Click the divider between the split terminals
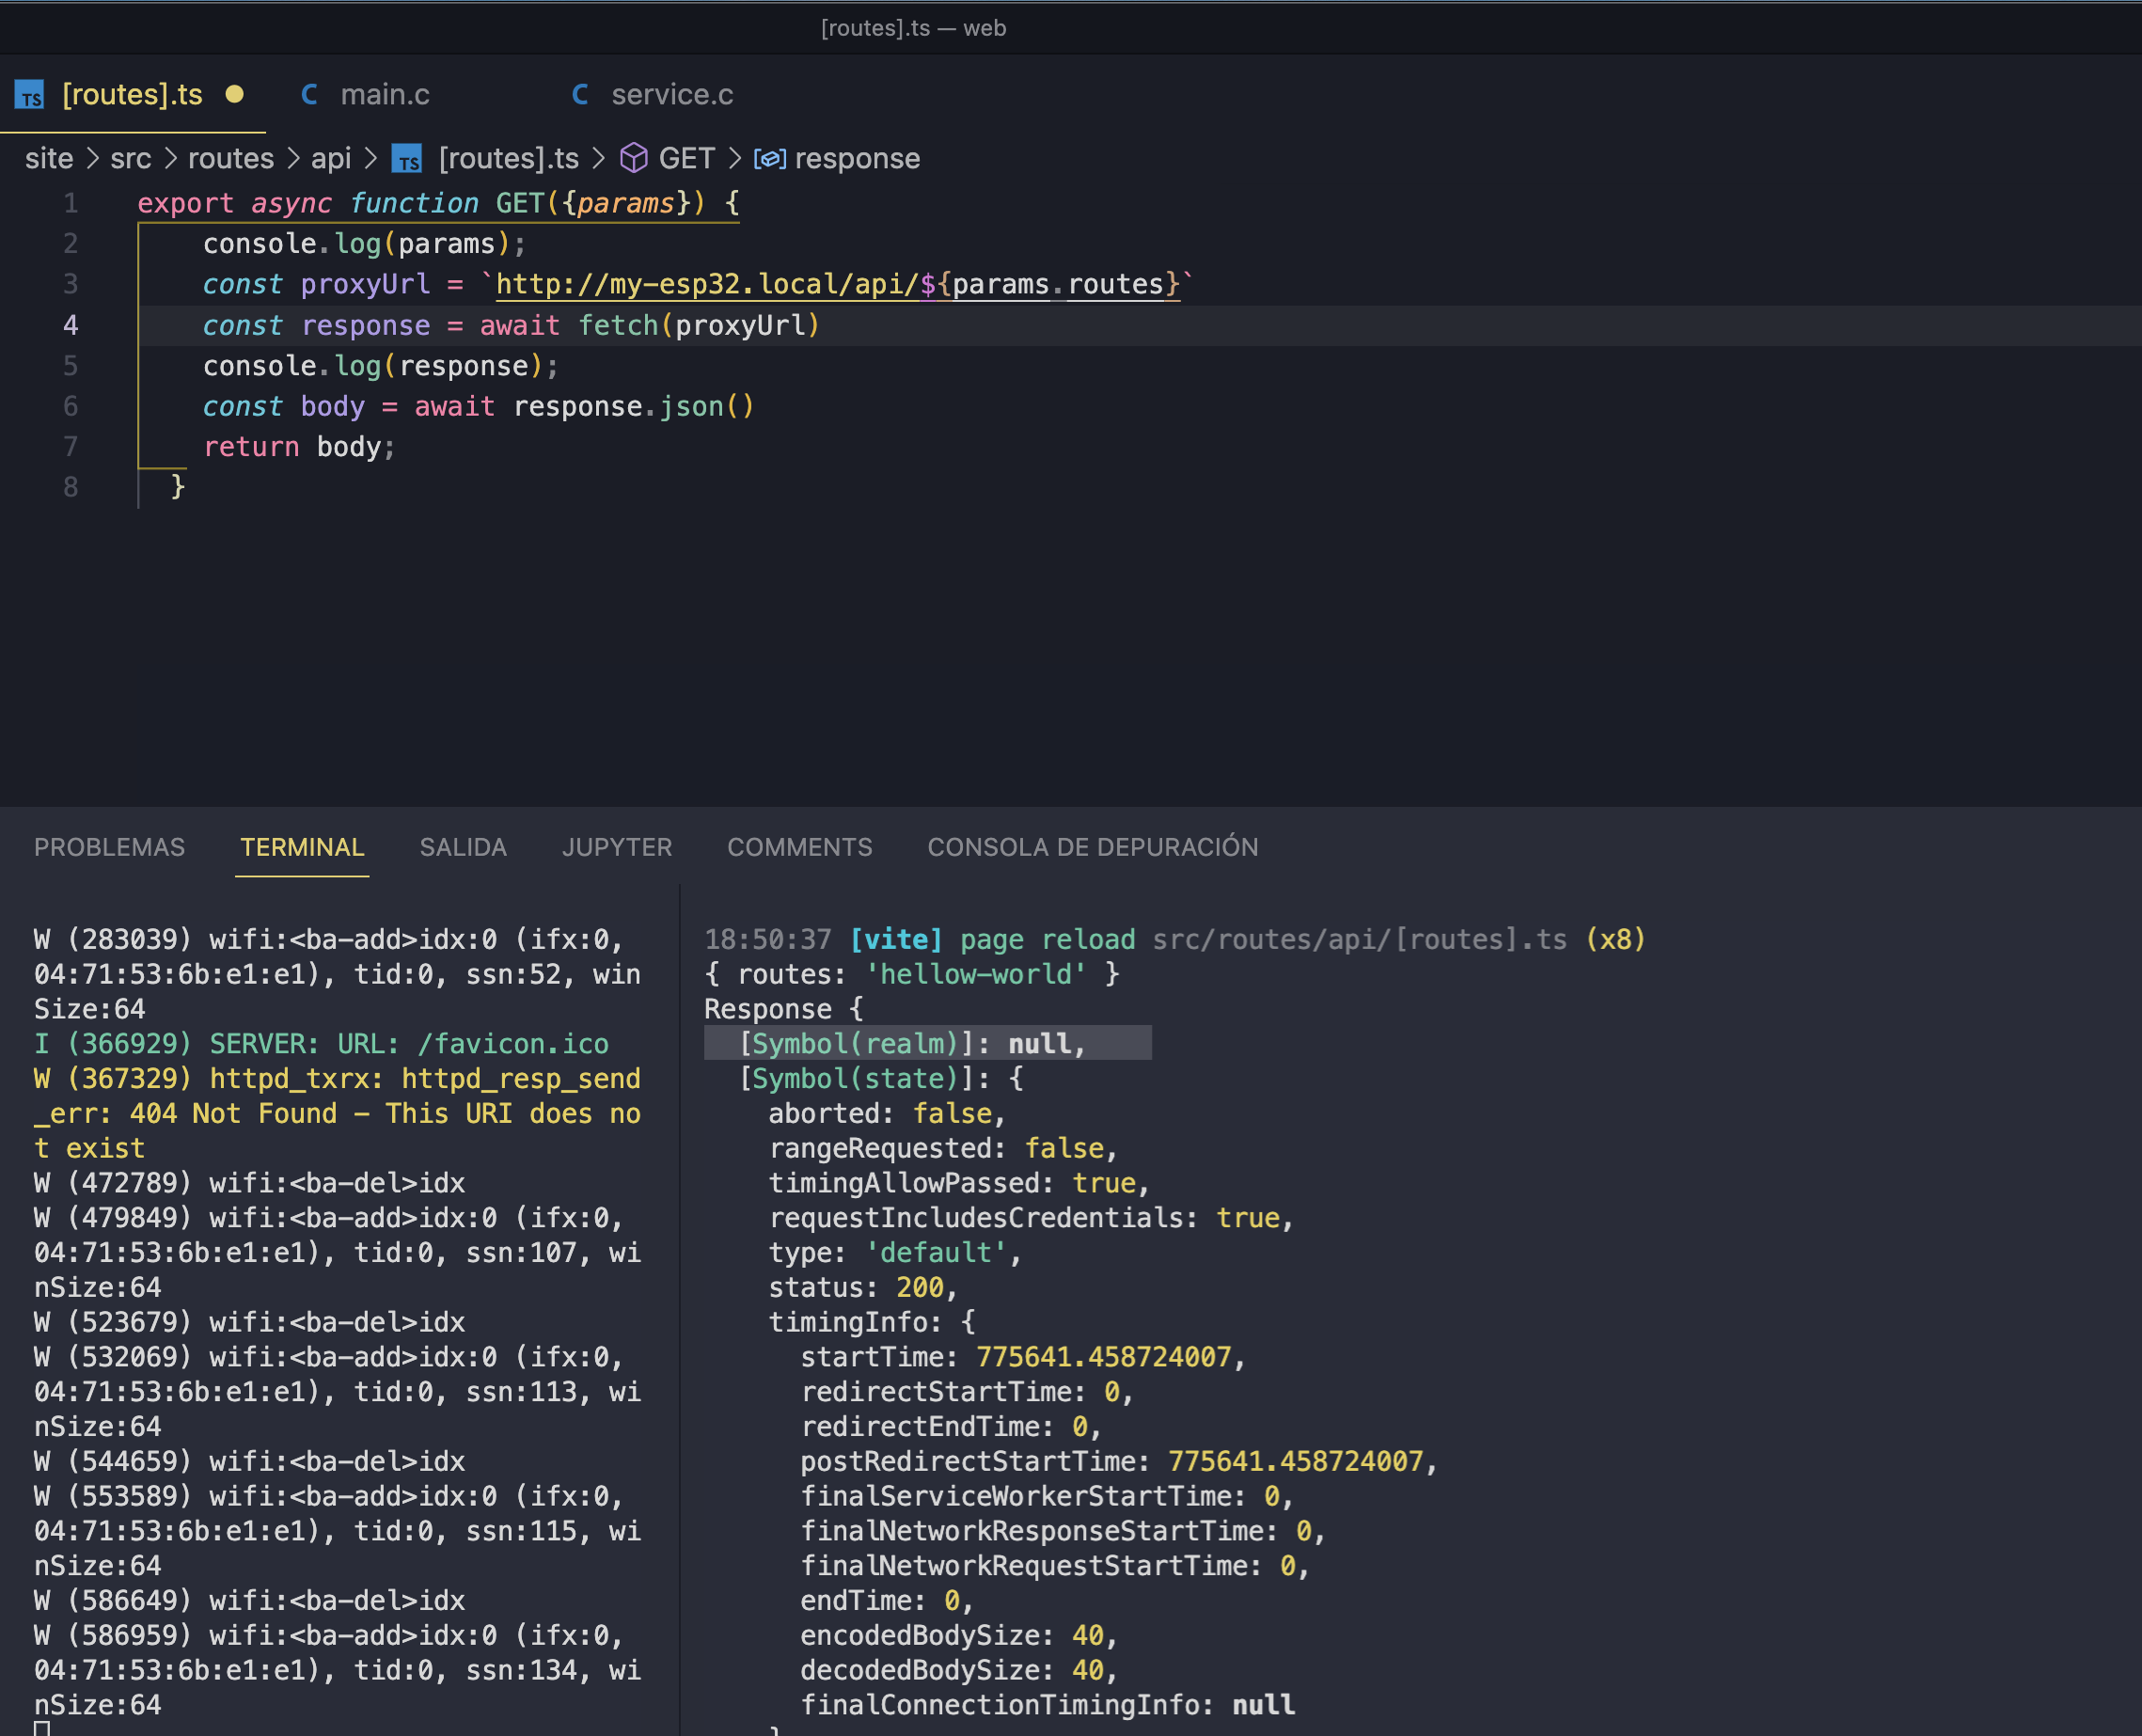This screenshot has width=2142, height=1736. tap(680, 1300)
